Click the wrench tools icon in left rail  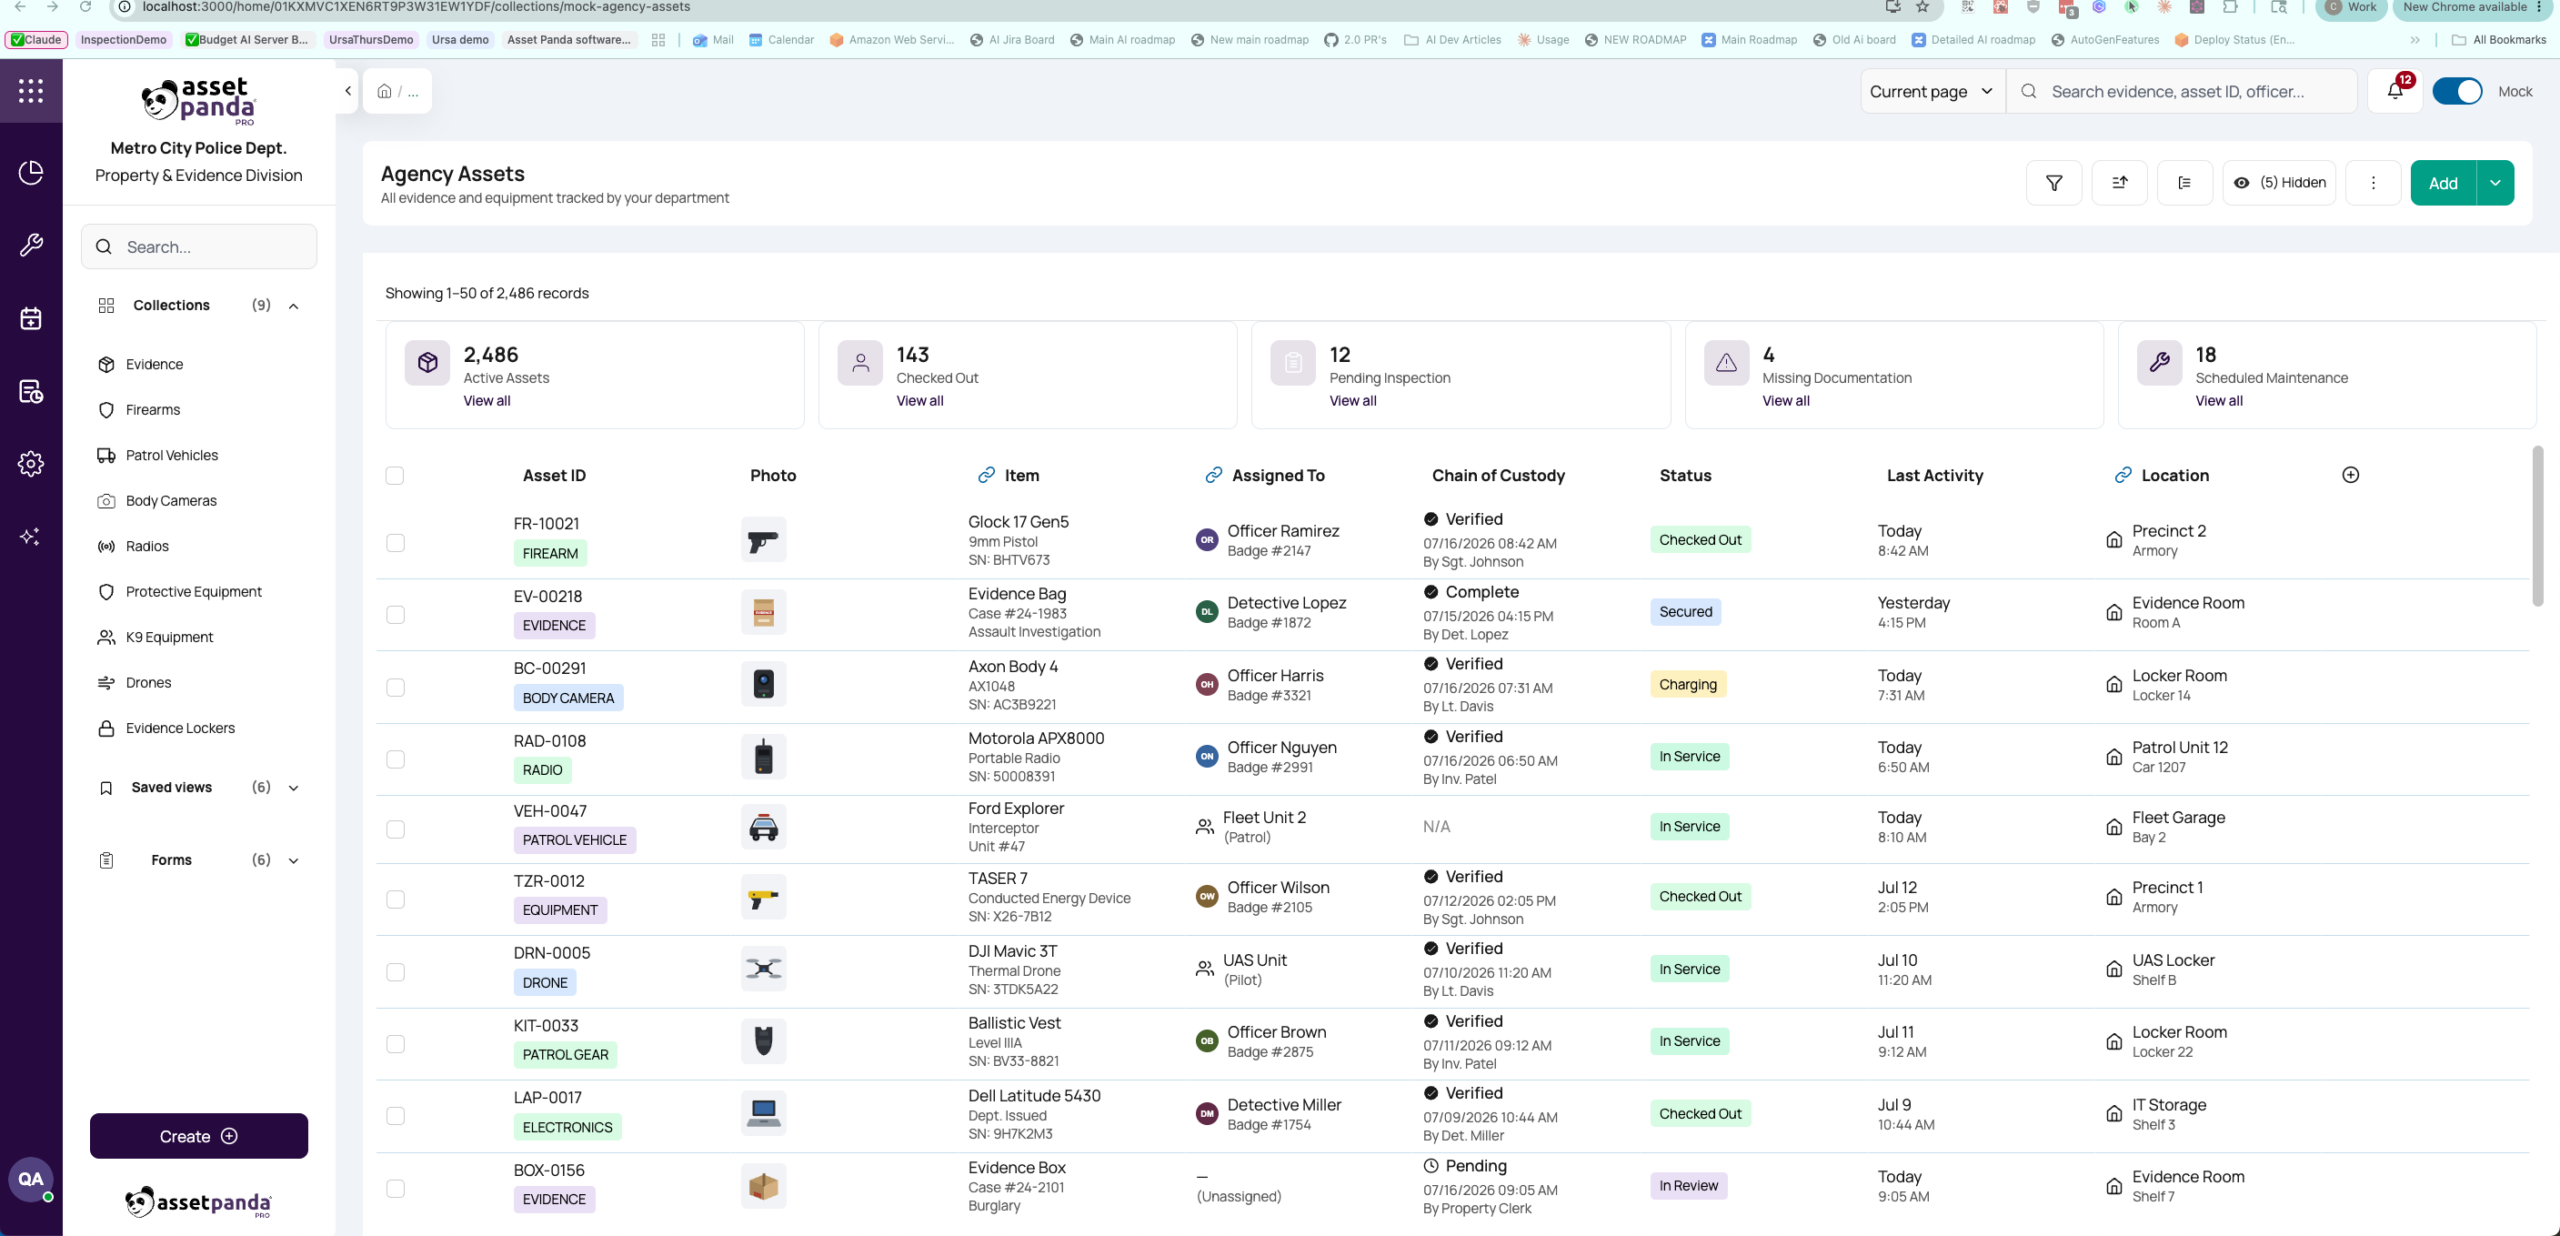31,245
